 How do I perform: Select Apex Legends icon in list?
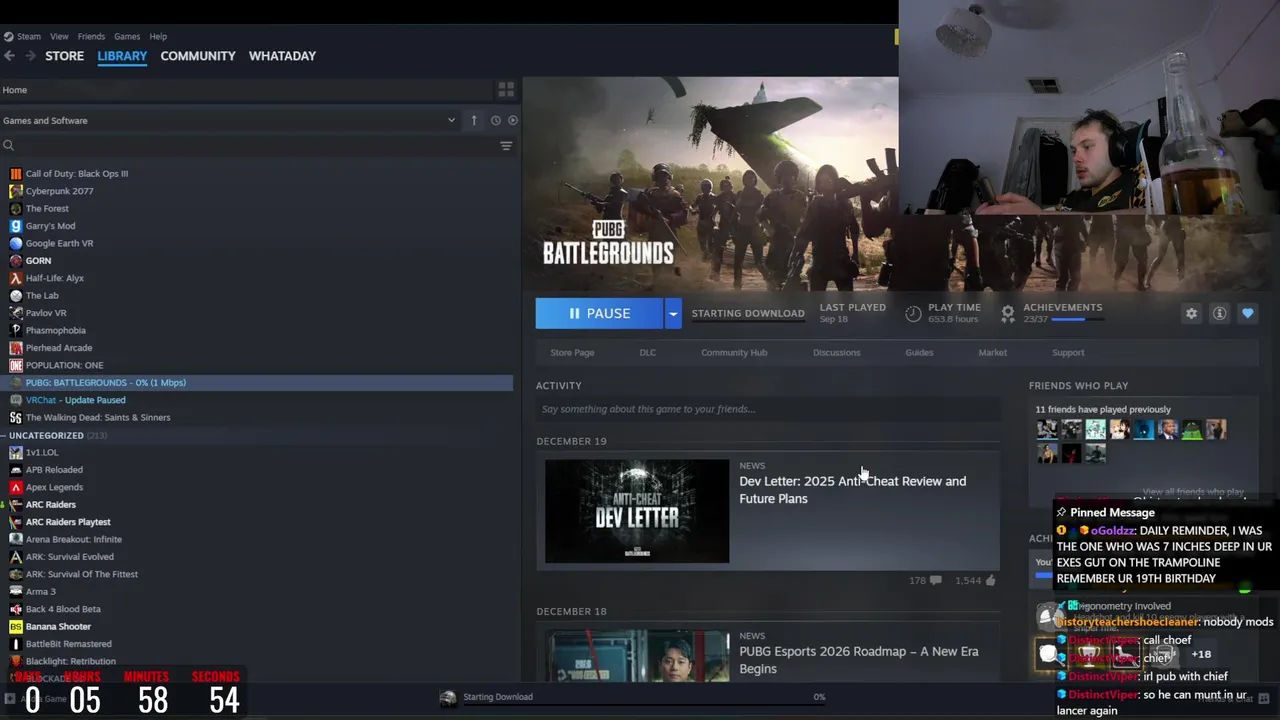click(x=16, y=487)
